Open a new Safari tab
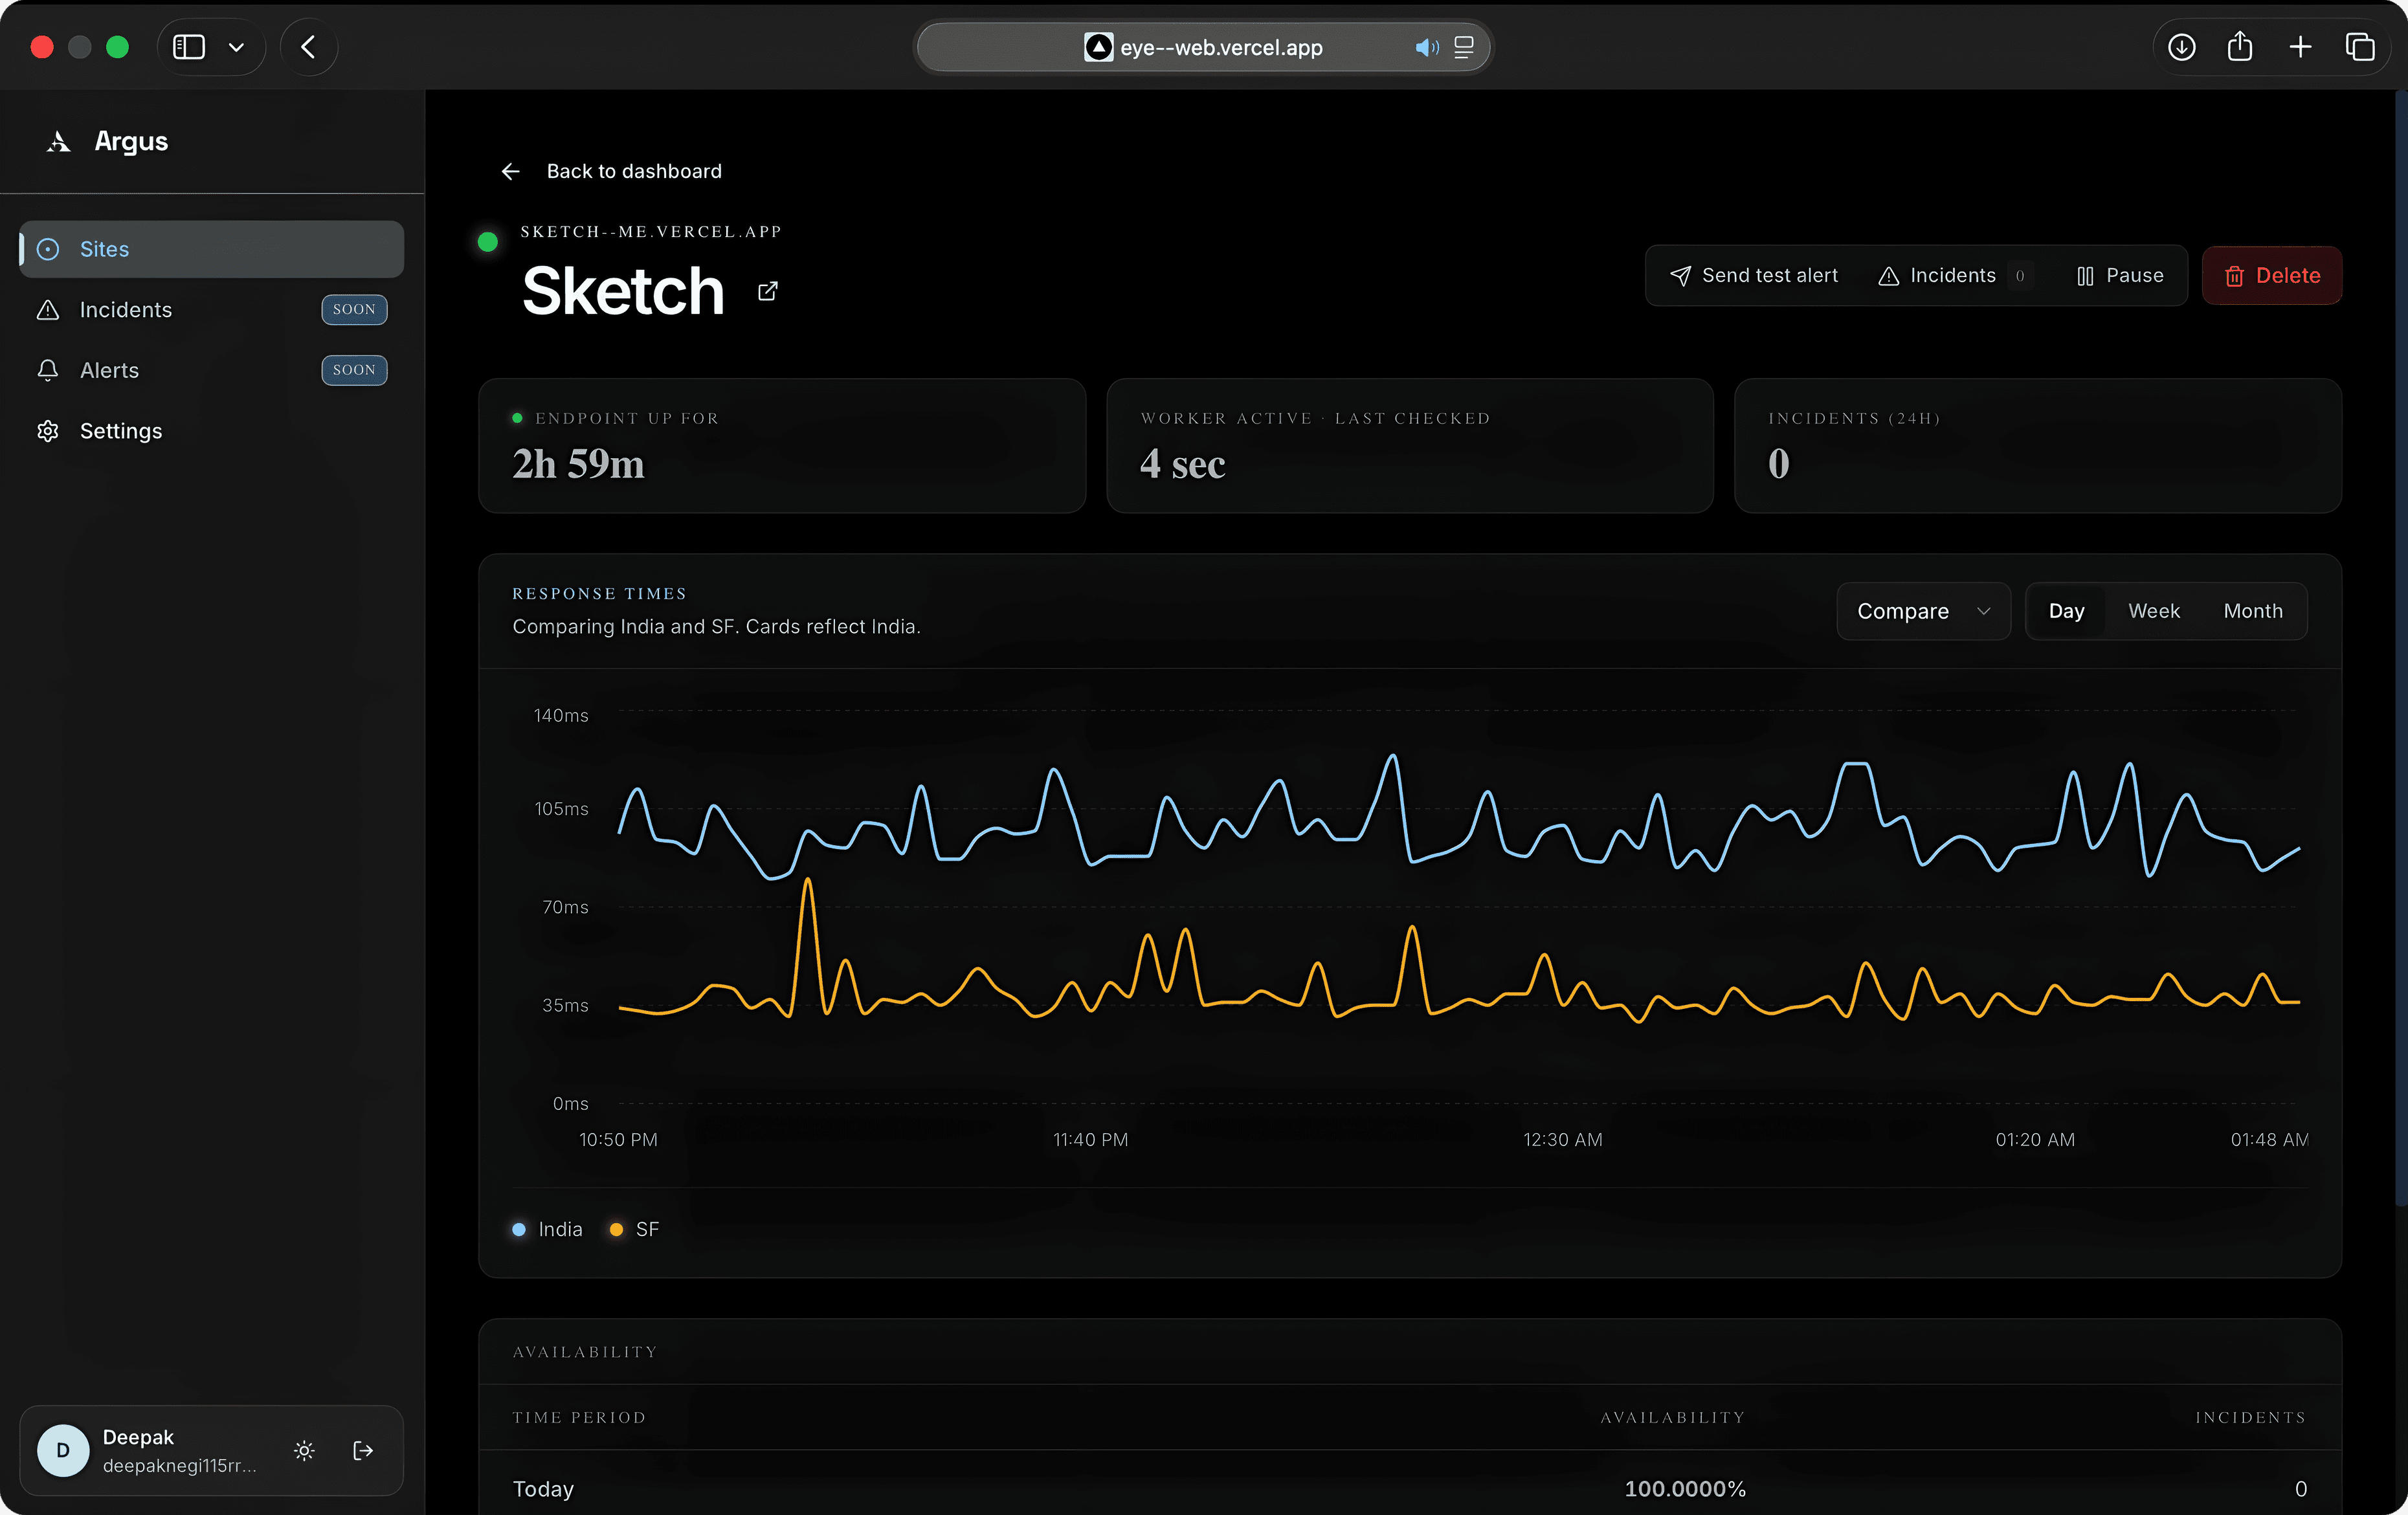The width and height of the screenshot is (2408, 1515). (x=2300, y=47)
